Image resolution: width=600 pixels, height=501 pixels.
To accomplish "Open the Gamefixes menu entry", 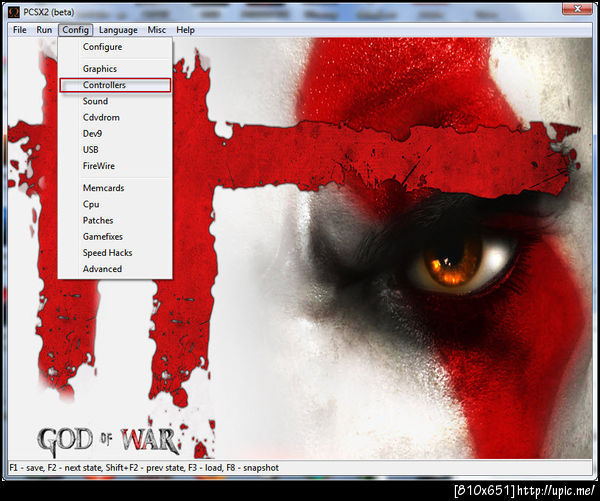I will (x=115, y=237).
